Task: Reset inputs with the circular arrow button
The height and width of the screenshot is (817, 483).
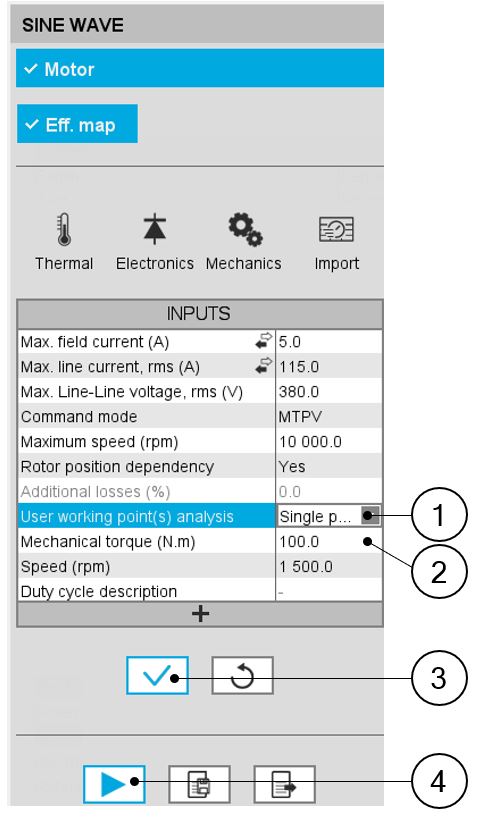Action: 242,675
